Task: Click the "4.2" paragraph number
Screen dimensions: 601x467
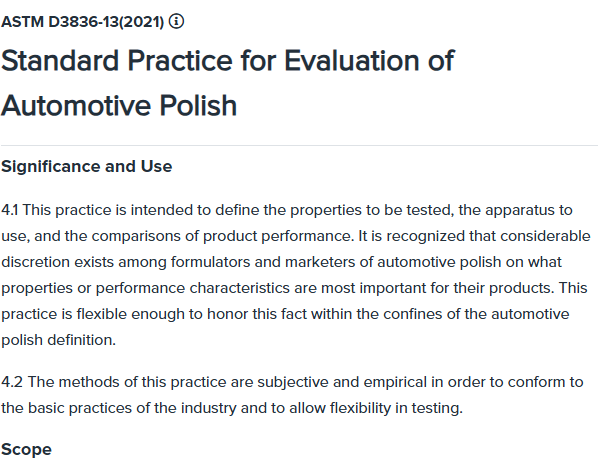Action: [12, 382]
